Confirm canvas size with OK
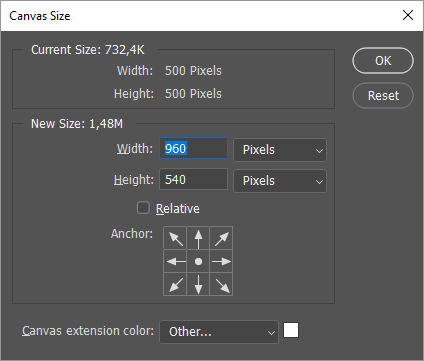This screenshot has width=424, height=361. (x=383, y=61)
